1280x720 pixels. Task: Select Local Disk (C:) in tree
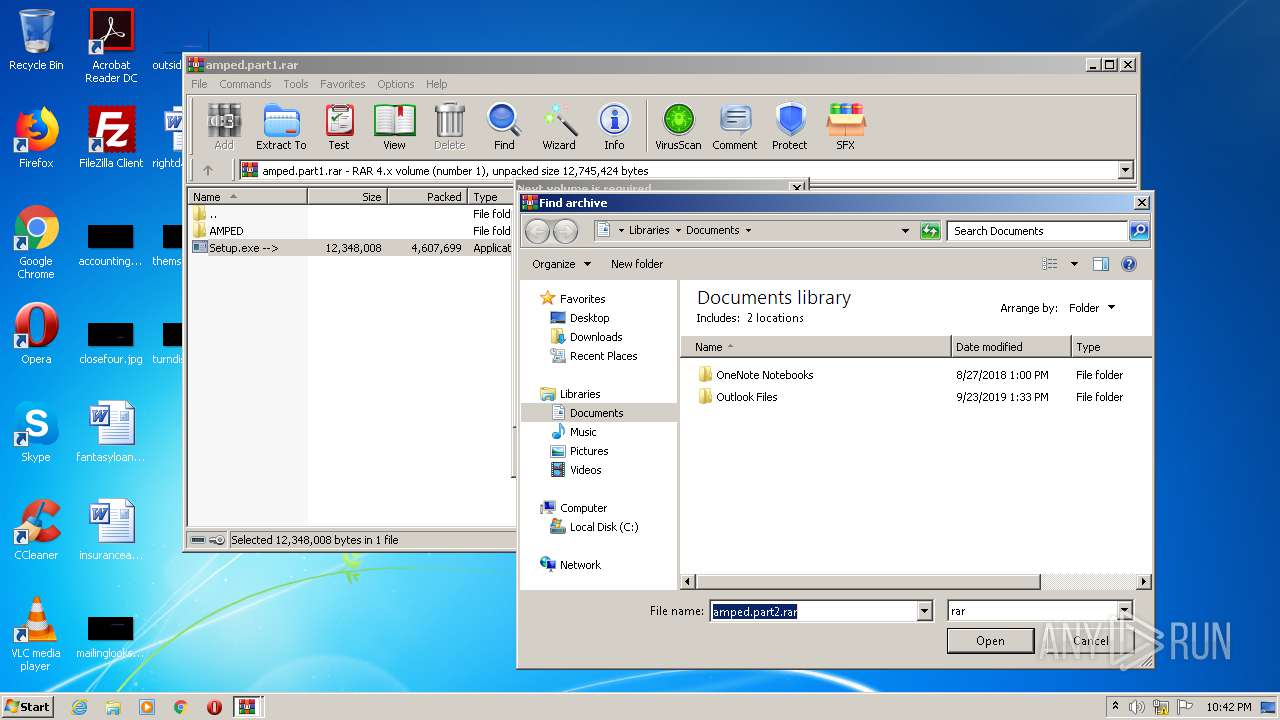[x=604, y=527]
